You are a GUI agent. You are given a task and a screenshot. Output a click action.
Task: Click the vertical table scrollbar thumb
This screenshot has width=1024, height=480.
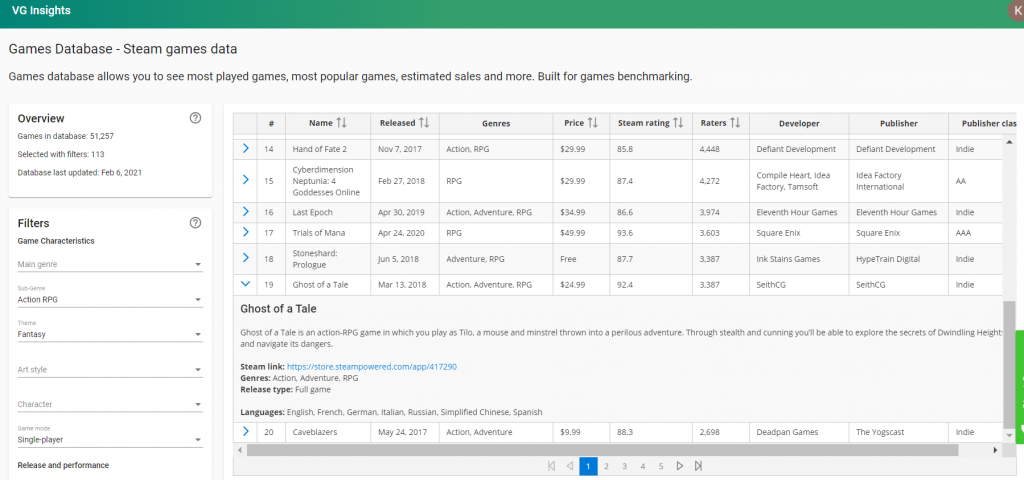point(1008,364)
